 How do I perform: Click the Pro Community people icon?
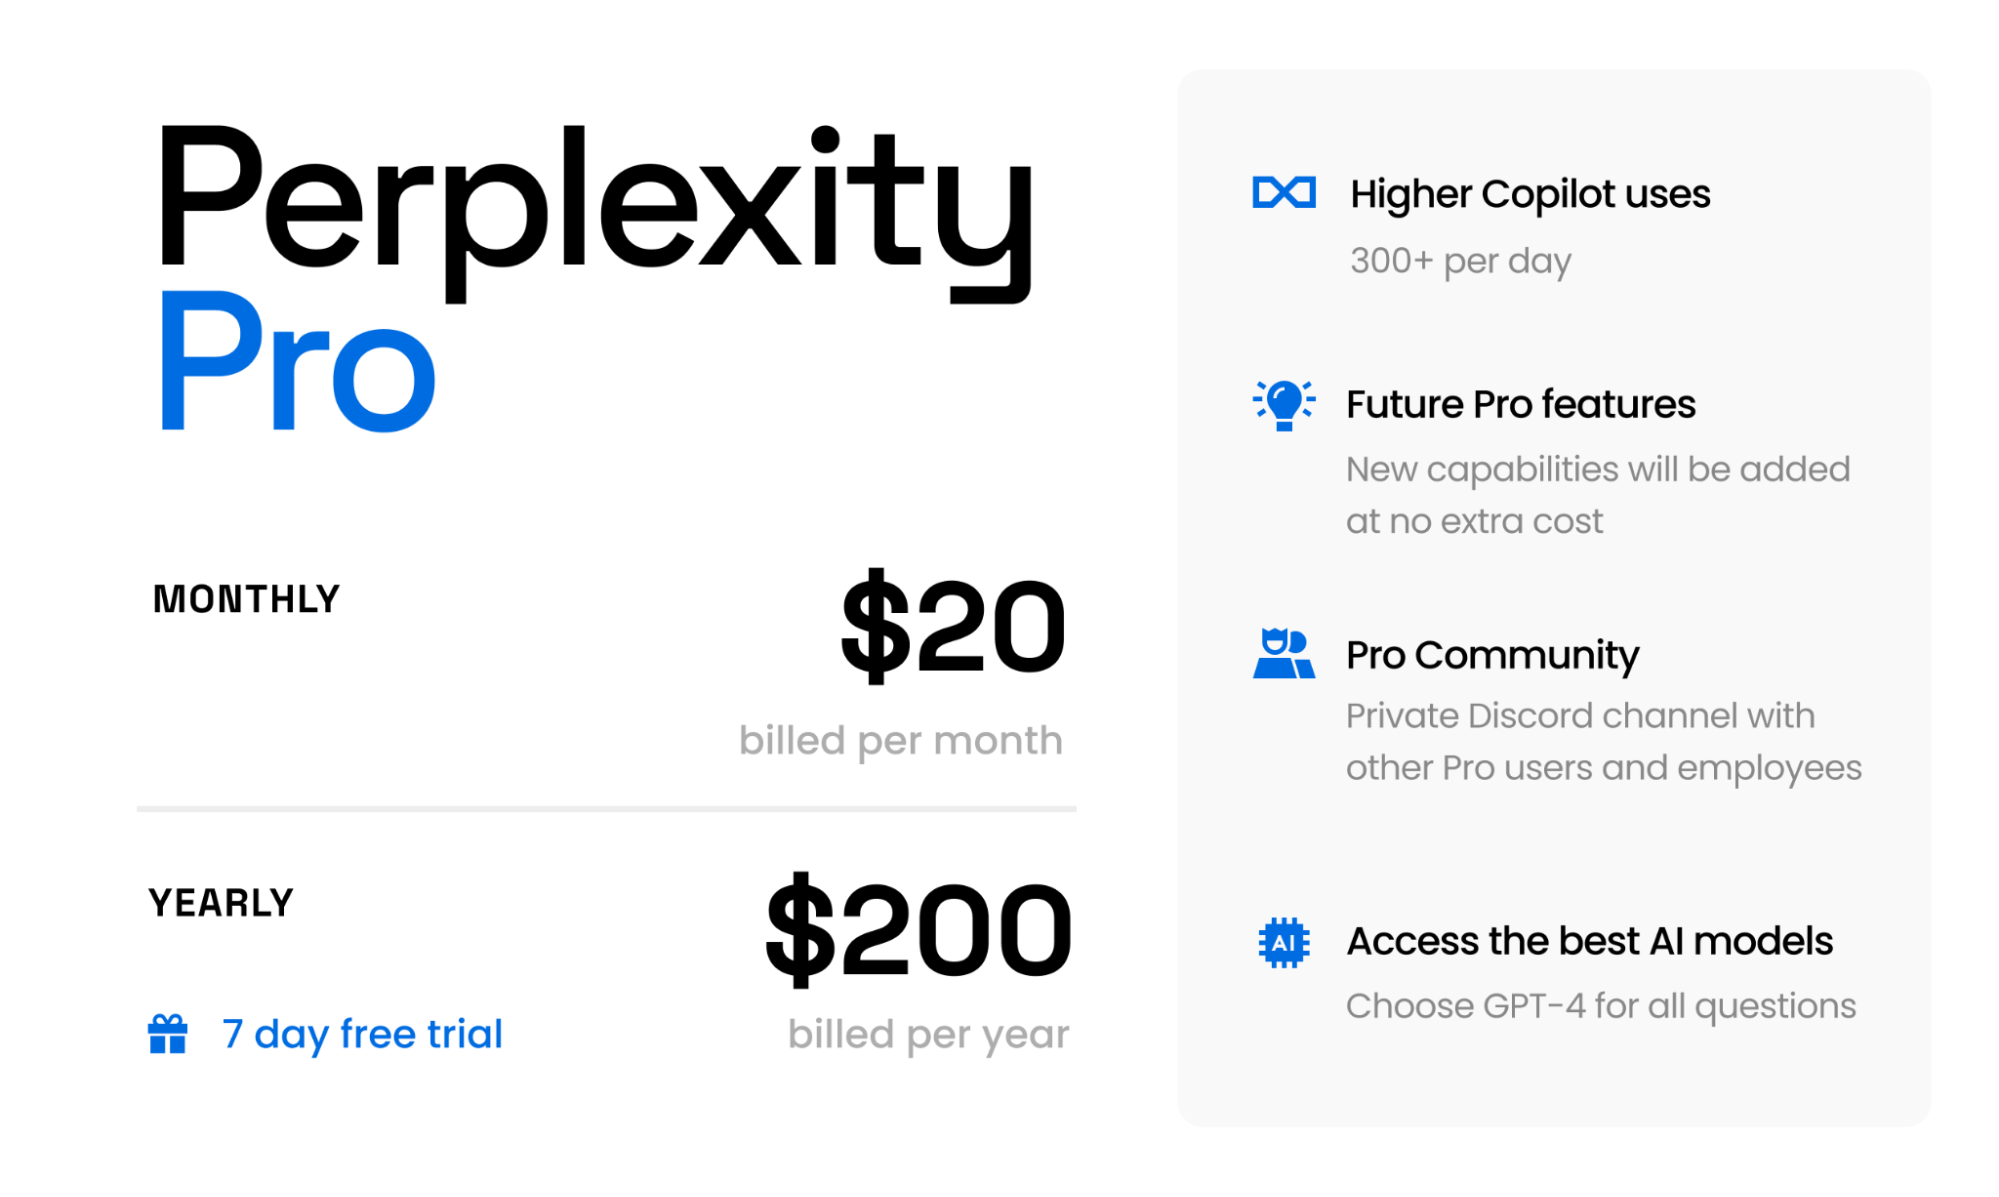[1283, 654]
